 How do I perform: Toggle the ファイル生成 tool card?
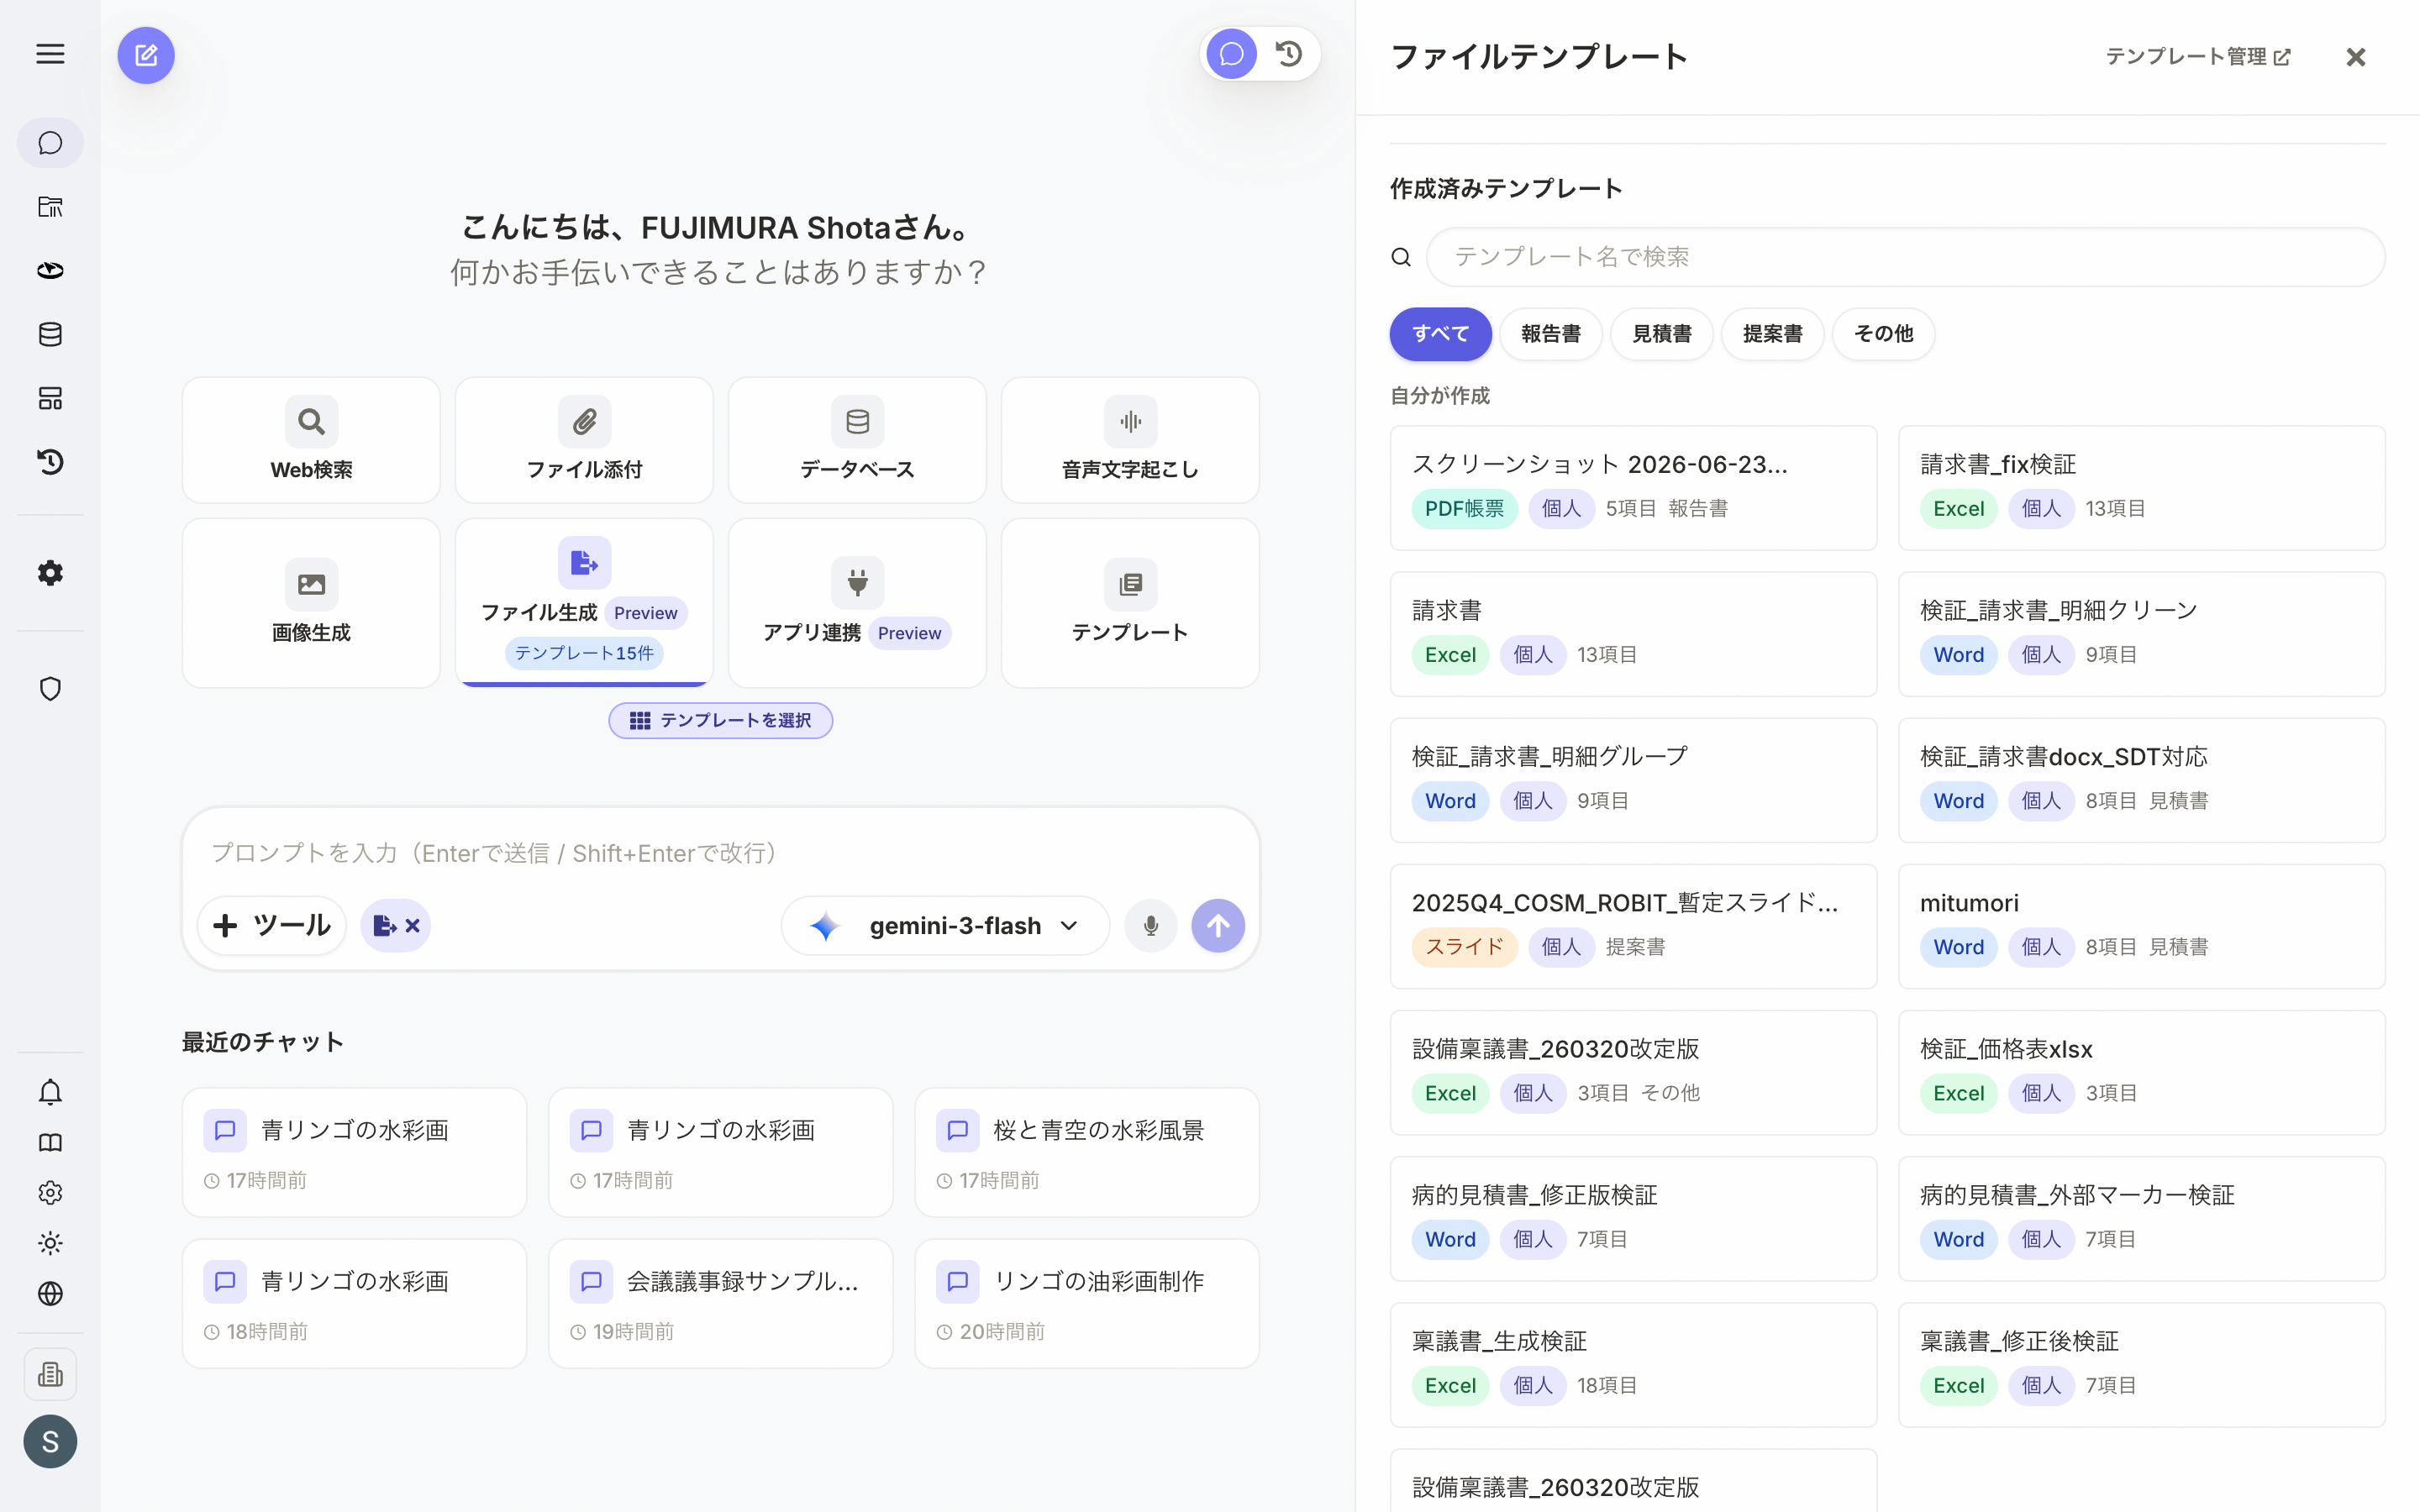584,603
